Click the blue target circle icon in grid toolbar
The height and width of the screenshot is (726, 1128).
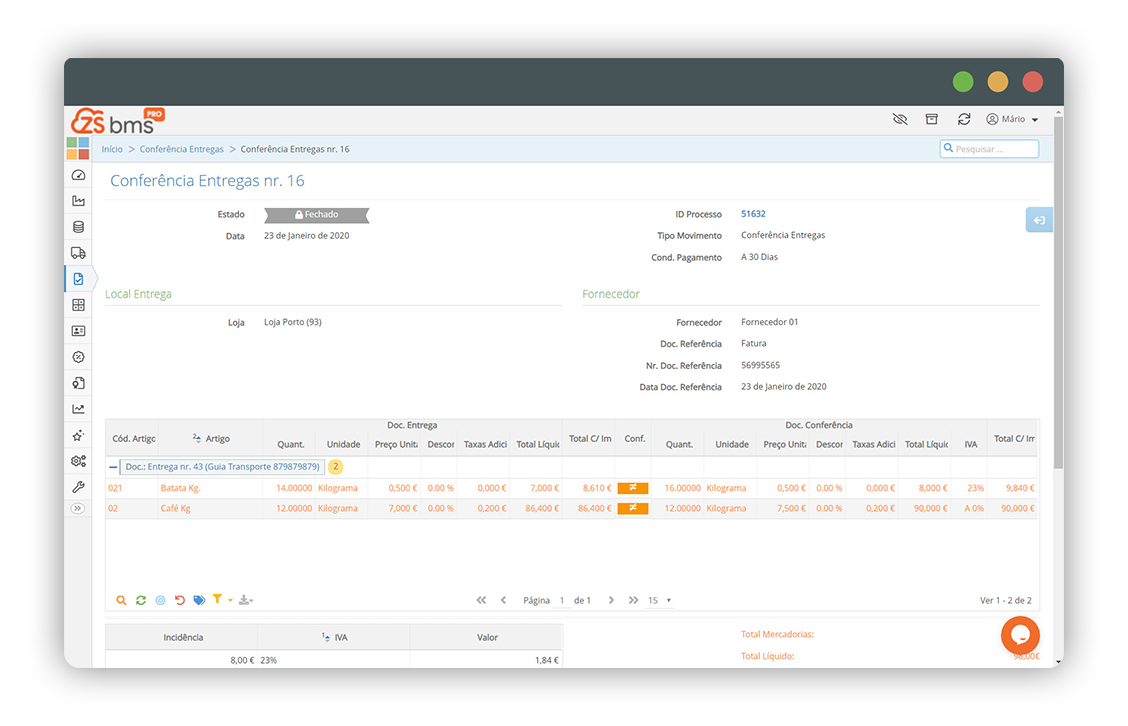160,600
